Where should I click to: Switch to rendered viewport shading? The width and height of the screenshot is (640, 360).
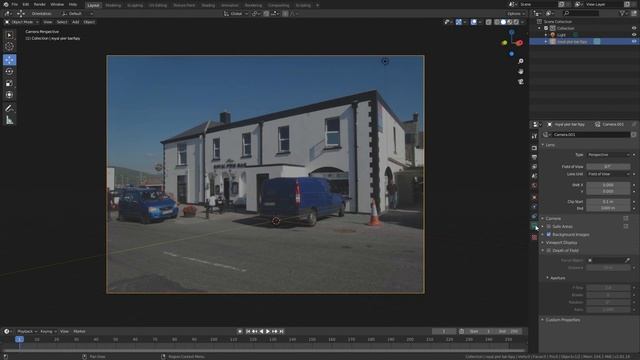[x=516, y=22]
